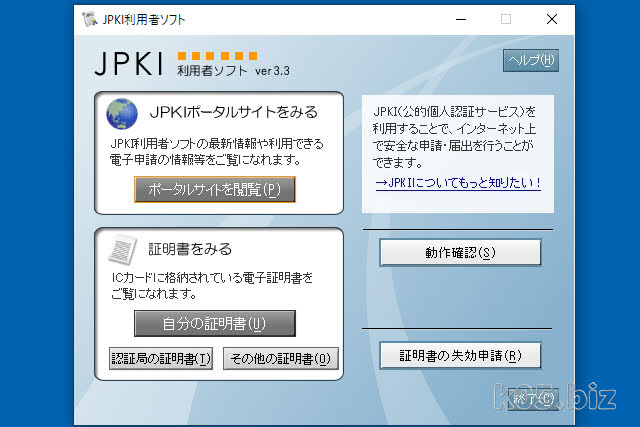This screenshot has height=427, width=640.
Task: Open その他の証明書(O)
Action: [281, 358]
